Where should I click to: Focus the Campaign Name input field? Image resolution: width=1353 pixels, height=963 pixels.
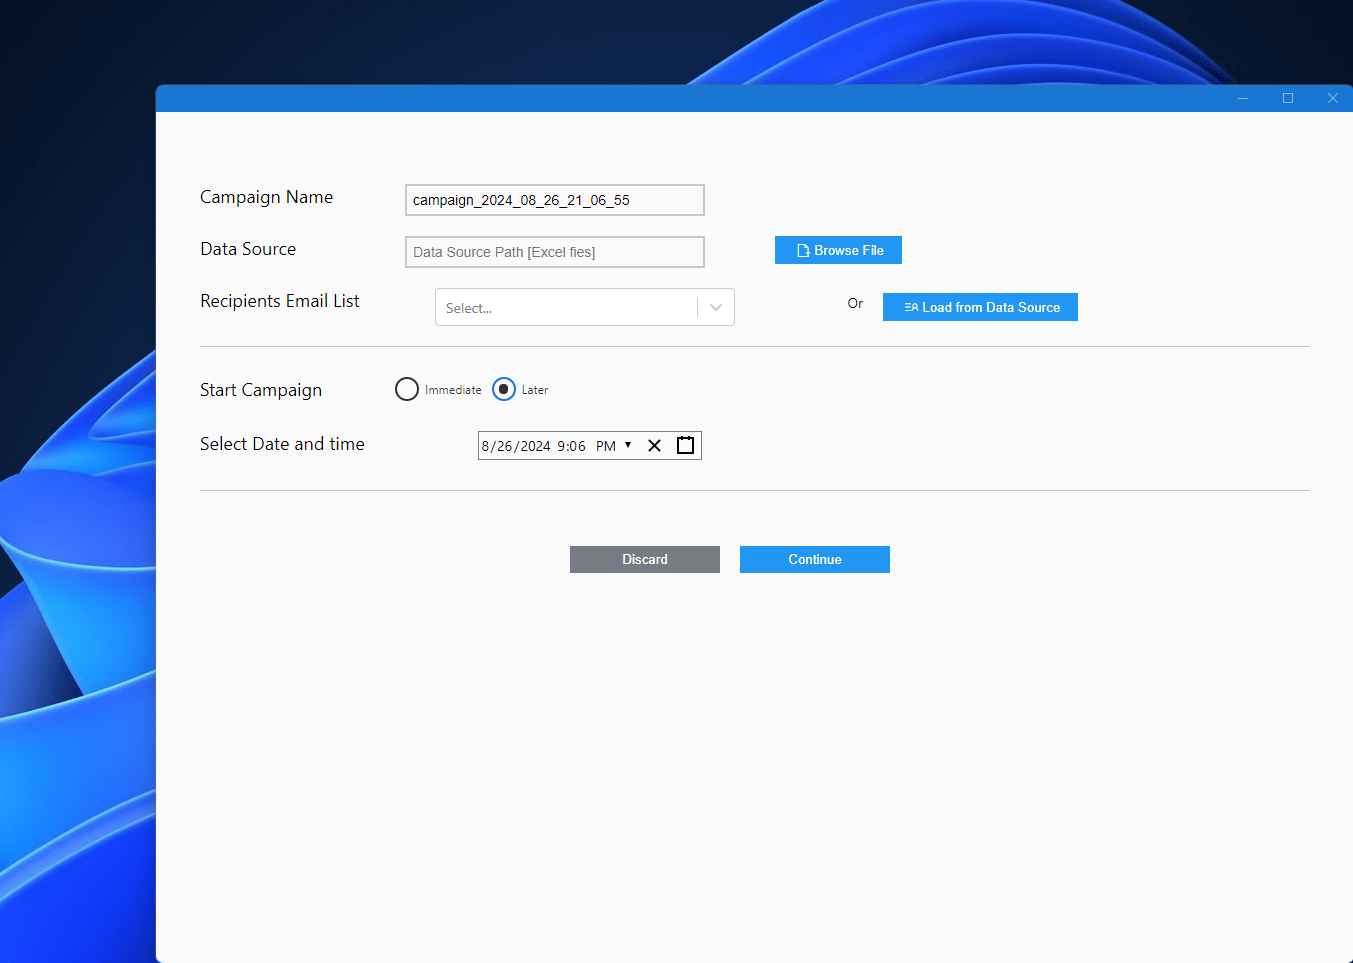click(x=555, y=200)
